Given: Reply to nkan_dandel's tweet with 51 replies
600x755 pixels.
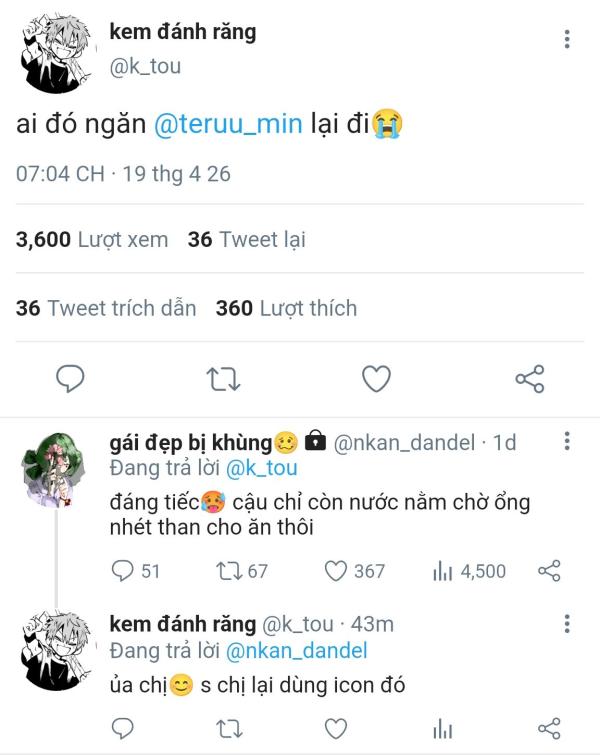Looking at the screenshot, I should click(x=135, y=571).
